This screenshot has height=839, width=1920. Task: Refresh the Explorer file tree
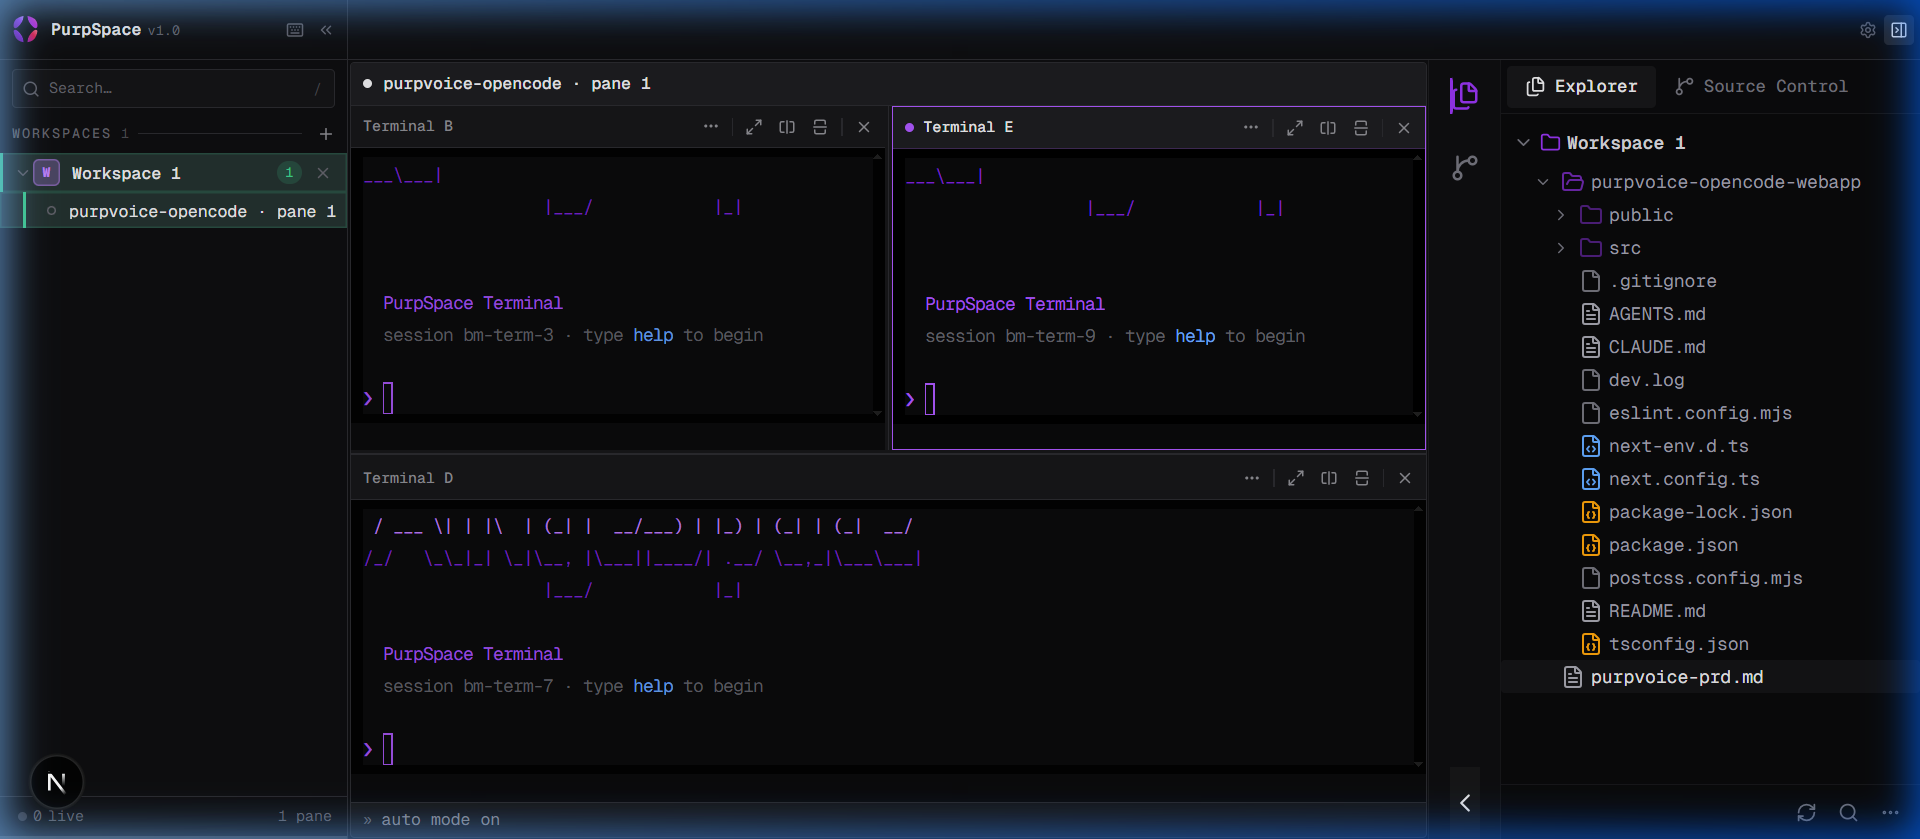pos(1806,813)
